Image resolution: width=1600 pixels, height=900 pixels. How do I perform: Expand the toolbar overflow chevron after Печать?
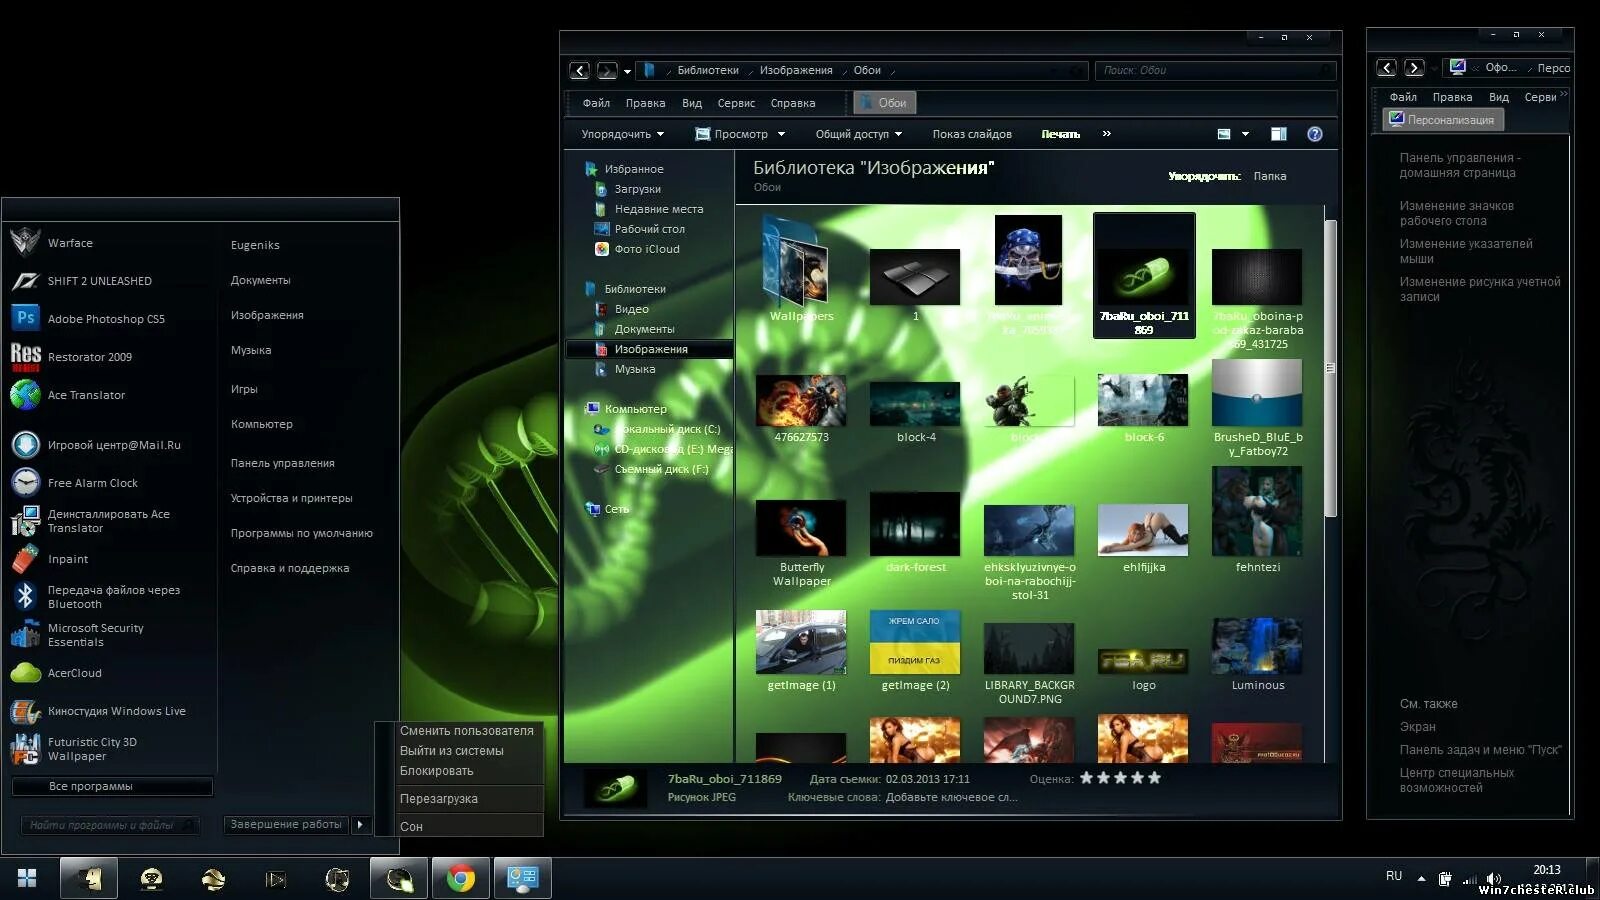(1106, 133)
